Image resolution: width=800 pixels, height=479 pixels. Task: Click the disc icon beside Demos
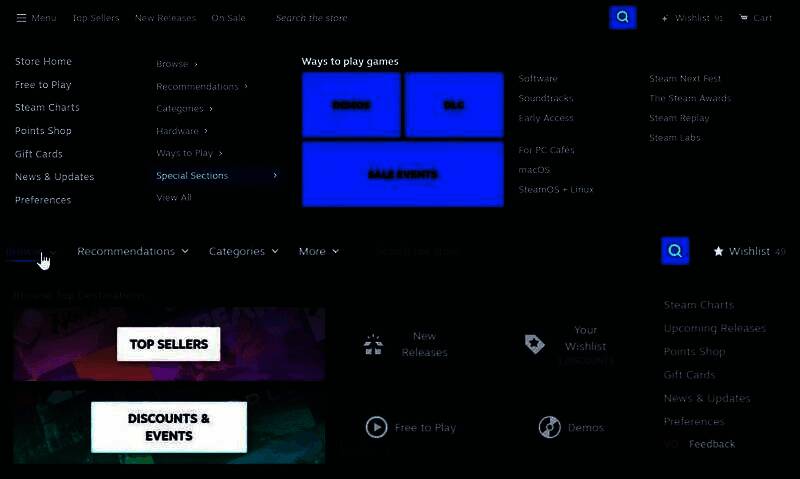pyautogui.click(x=549, y=427)
